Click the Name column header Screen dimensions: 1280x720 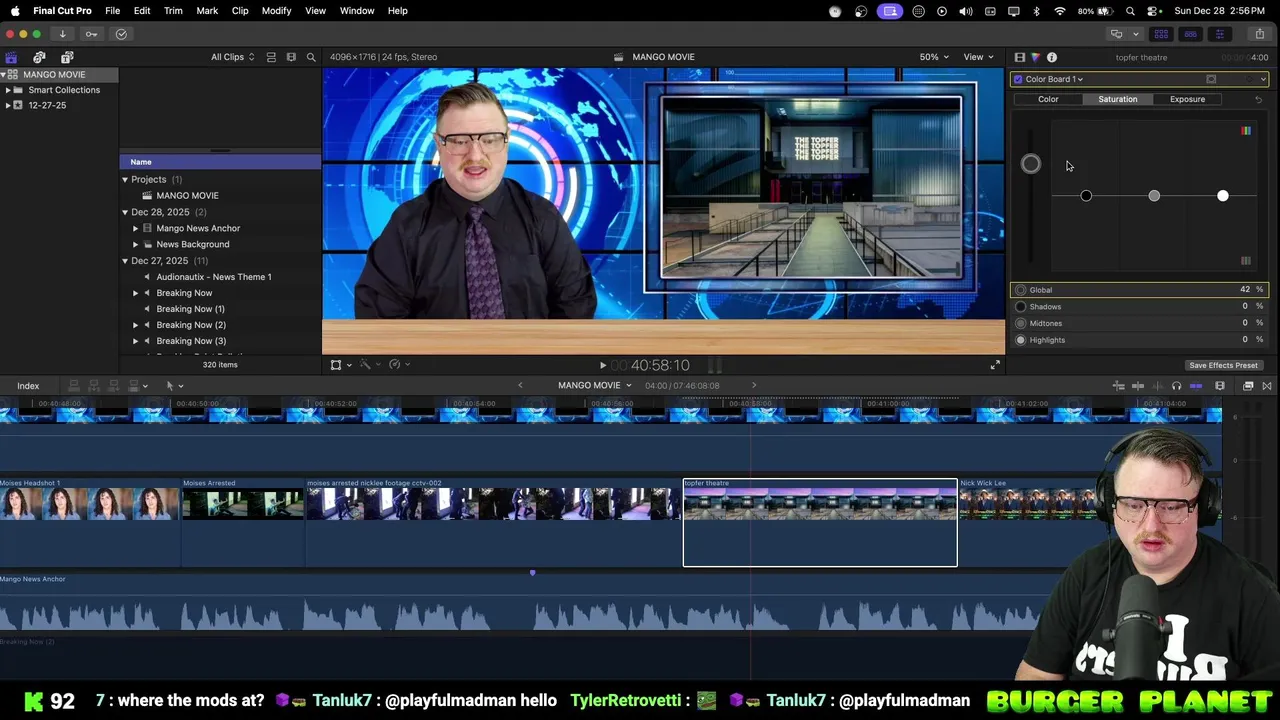coord(220,162)
